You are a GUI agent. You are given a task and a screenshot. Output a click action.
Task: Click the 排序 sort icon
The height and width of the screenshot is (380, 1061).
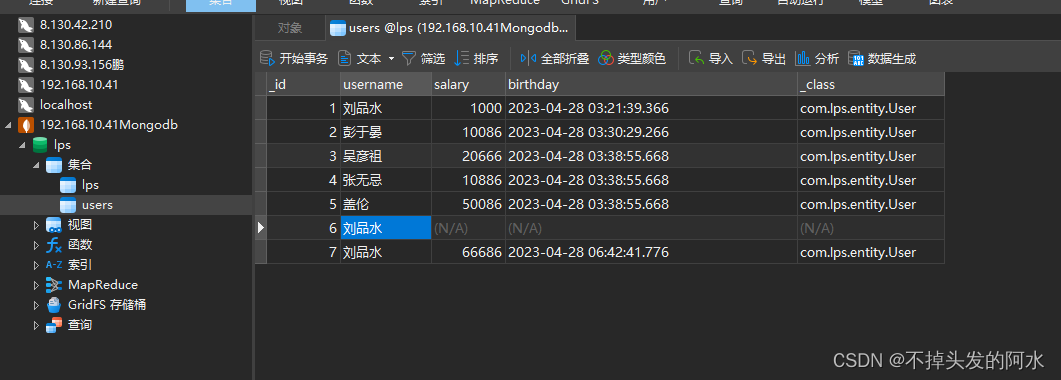[x=461, y=58]
